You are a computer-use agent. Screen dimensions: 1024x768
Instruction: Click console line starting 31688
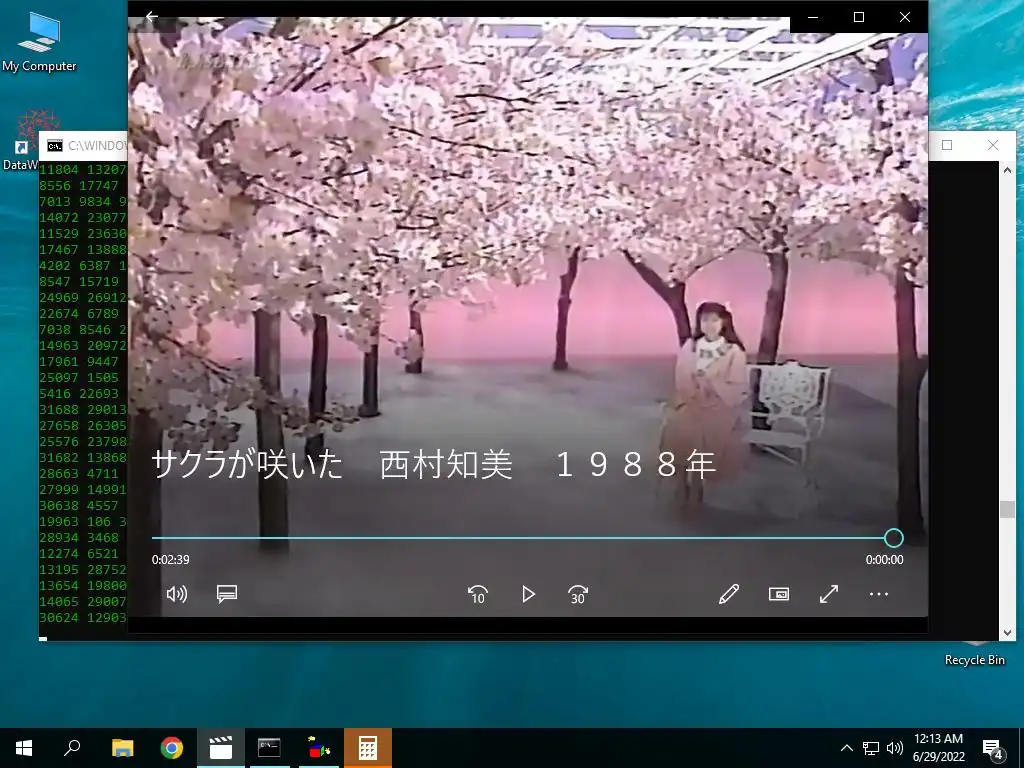click(x=83, y=409)
